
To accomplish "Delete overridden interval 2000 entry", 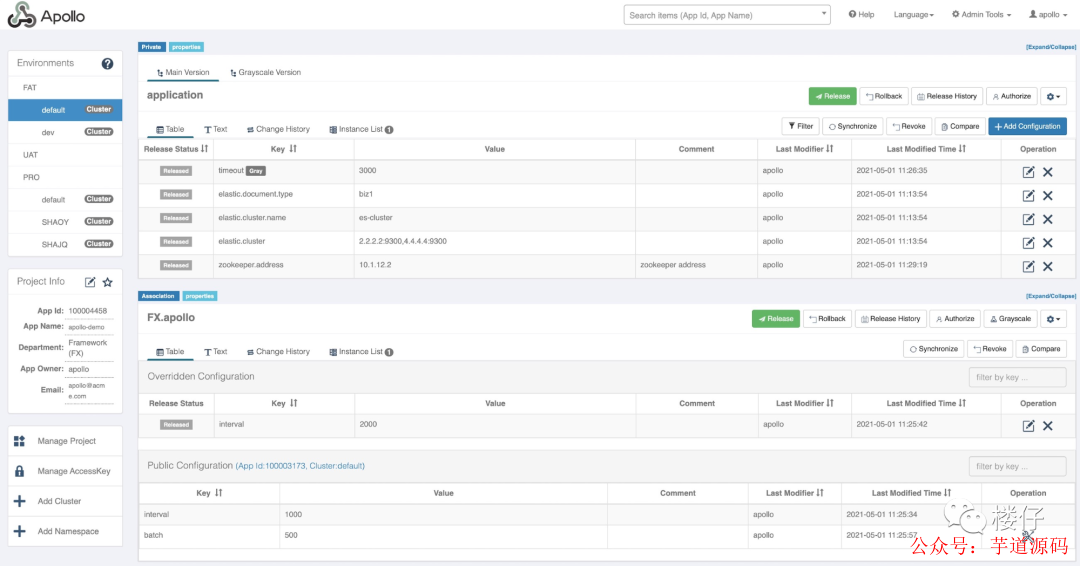I will 1048,426.
